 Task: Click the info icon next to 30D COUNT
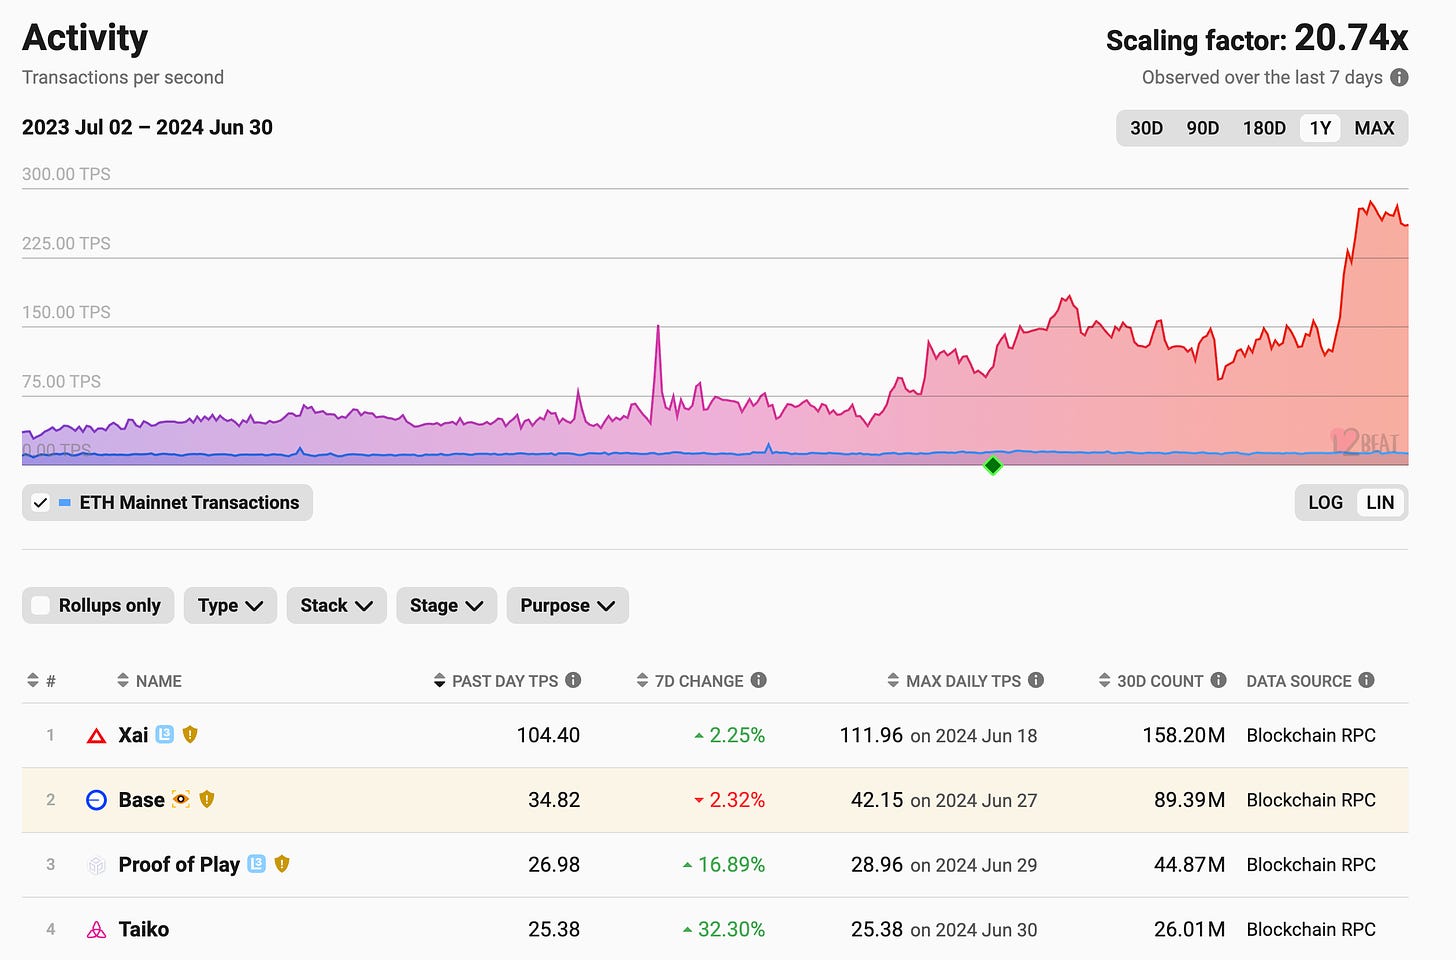[x=1218, y=680]
